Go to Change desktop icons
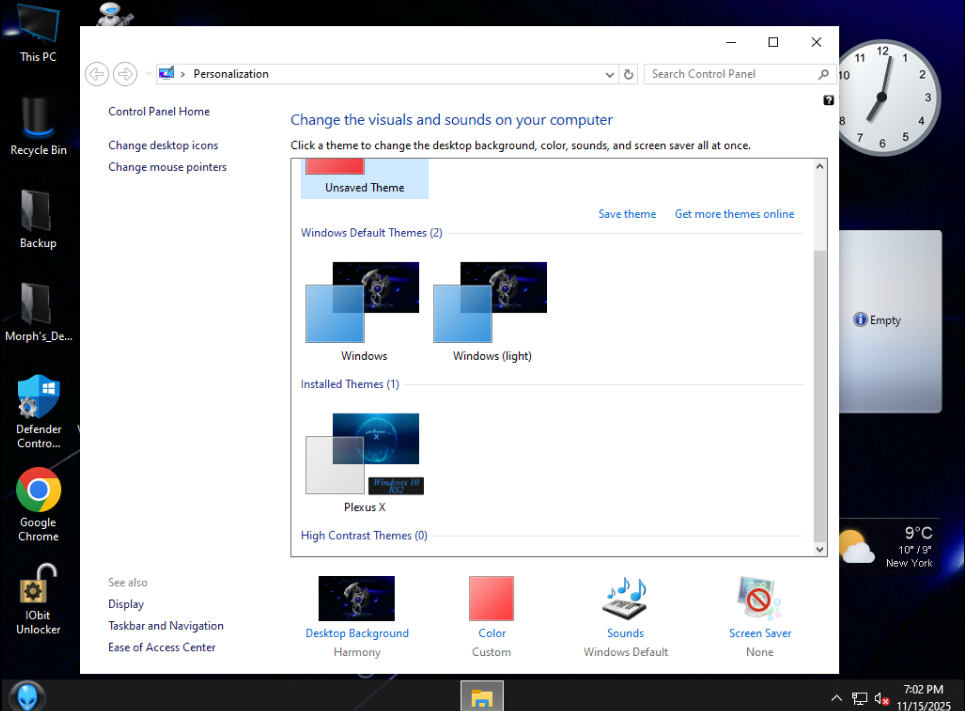965x711 pixels. click(163, 146)
